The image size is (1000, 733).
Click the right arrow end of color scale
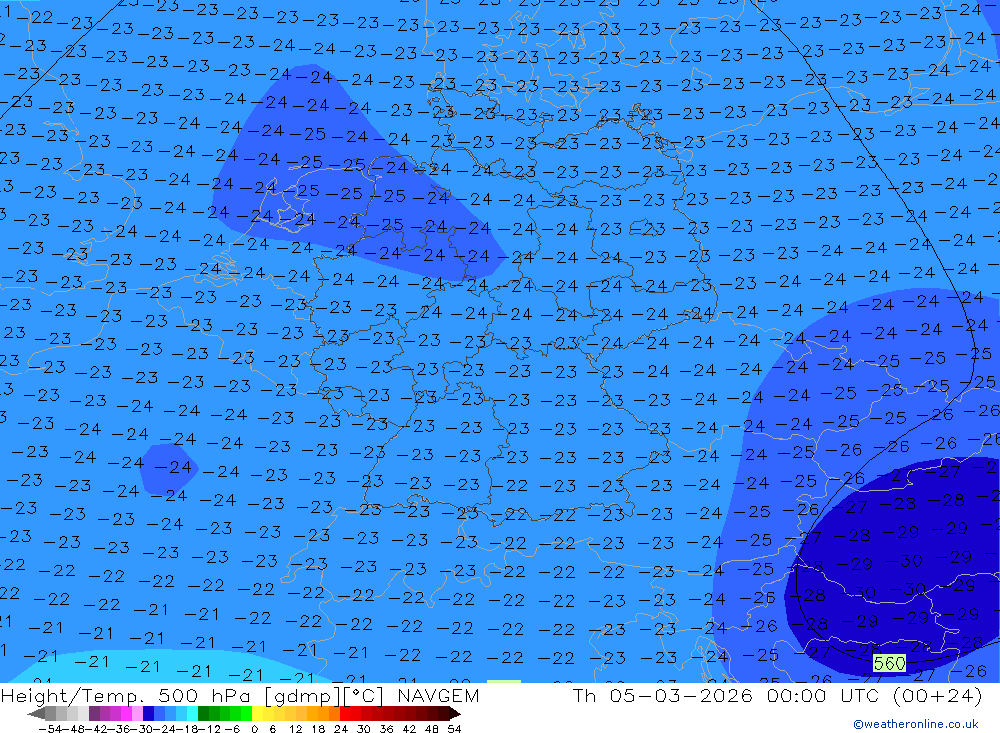[x=454, y=713]
